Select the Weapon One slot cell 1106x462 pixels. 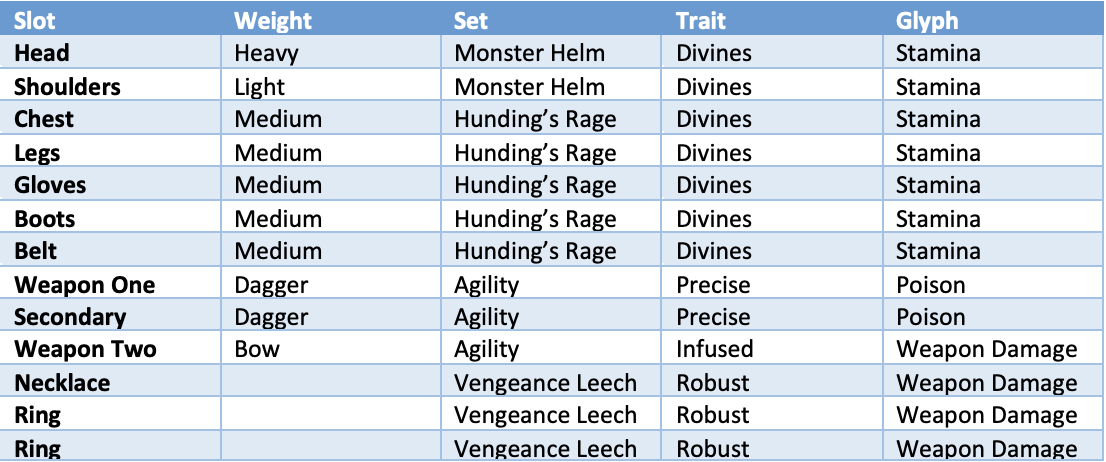(85, 285)
